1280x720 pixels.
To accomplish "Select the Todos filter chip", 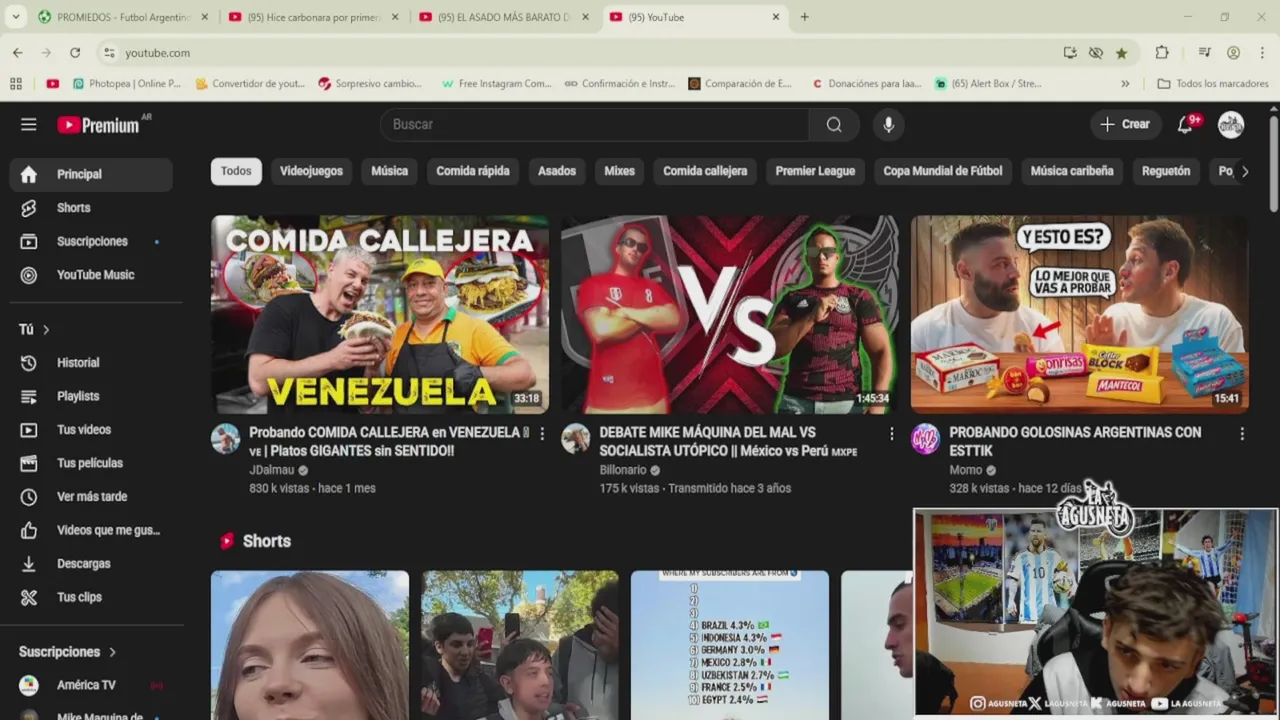I will (236, 171).
